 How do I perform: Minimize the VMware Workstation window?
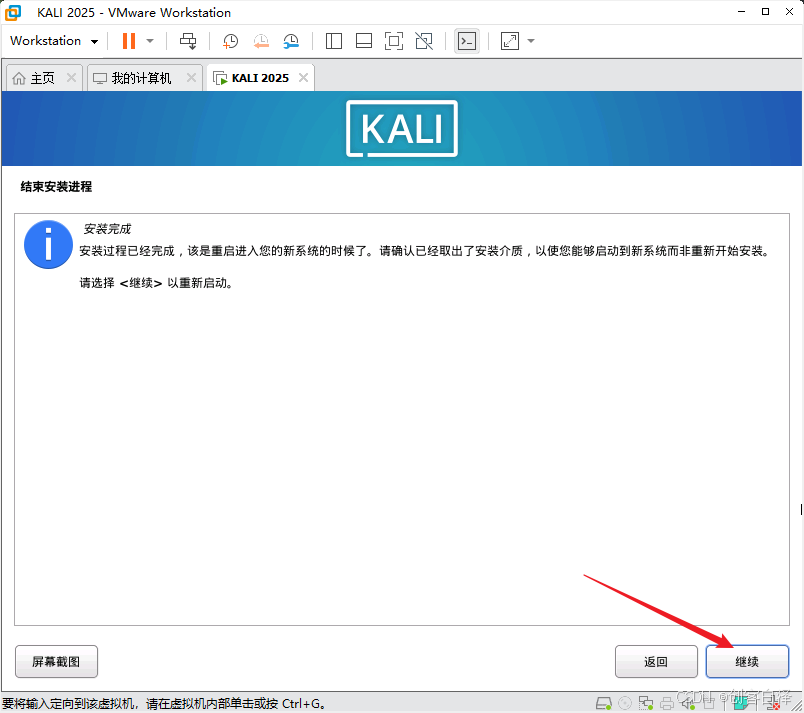coord(741,12)
